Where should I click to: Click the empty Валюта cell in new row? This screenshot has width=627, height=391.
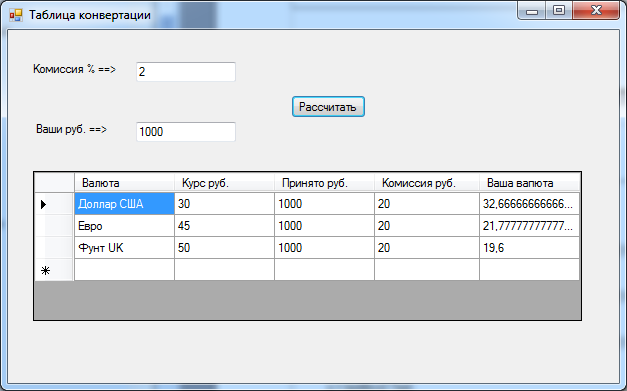tap(124, 270)
